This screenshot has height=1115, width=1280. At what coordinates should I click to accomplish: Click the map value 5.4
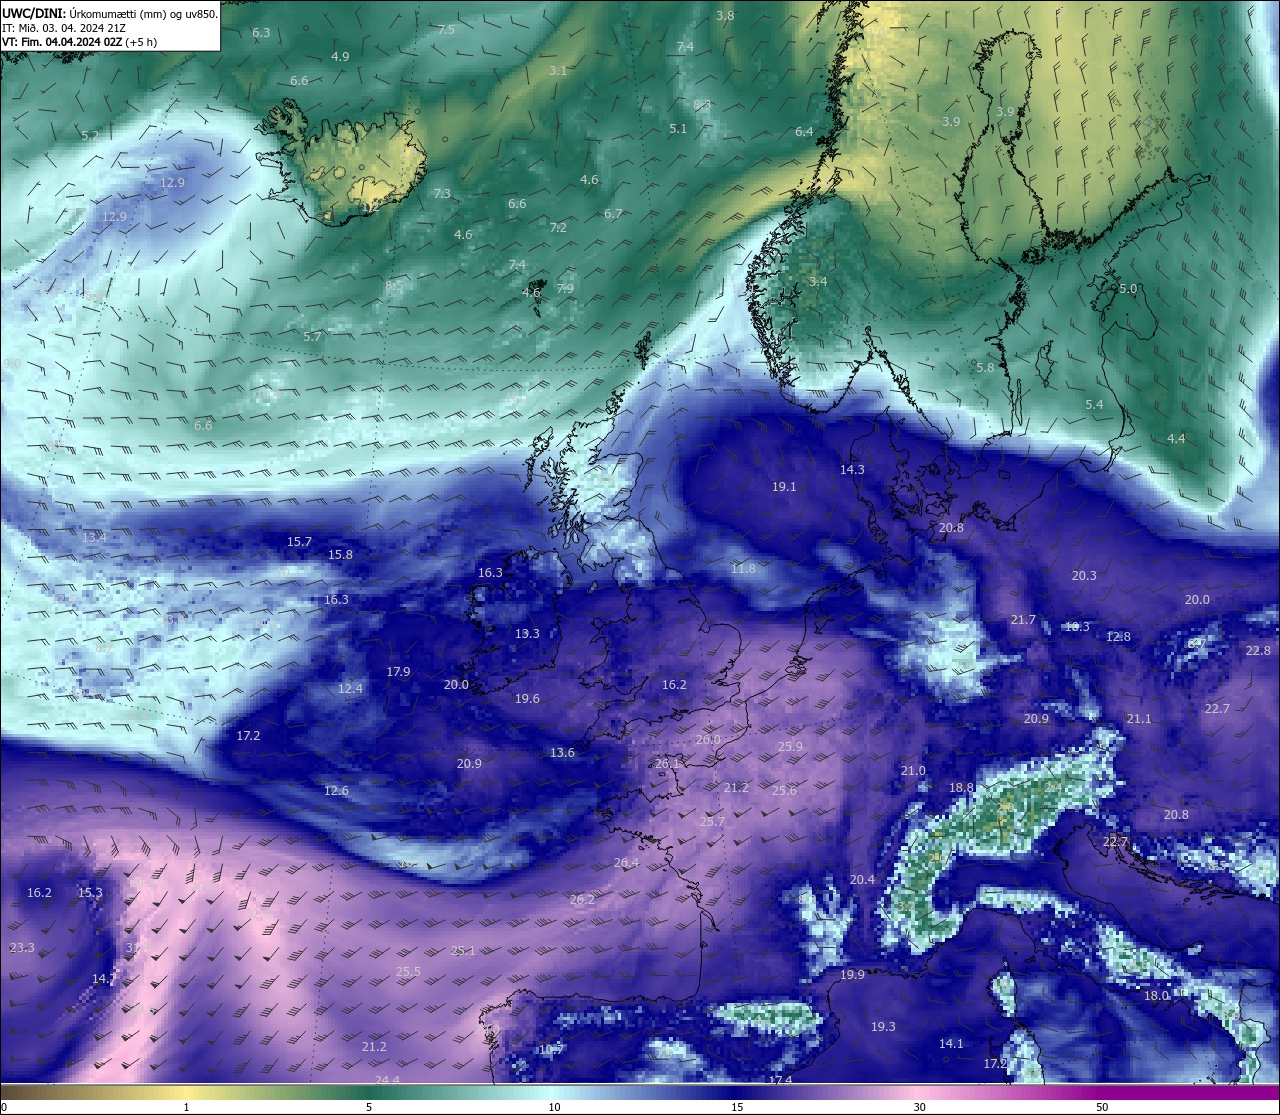pos(1094,405)
